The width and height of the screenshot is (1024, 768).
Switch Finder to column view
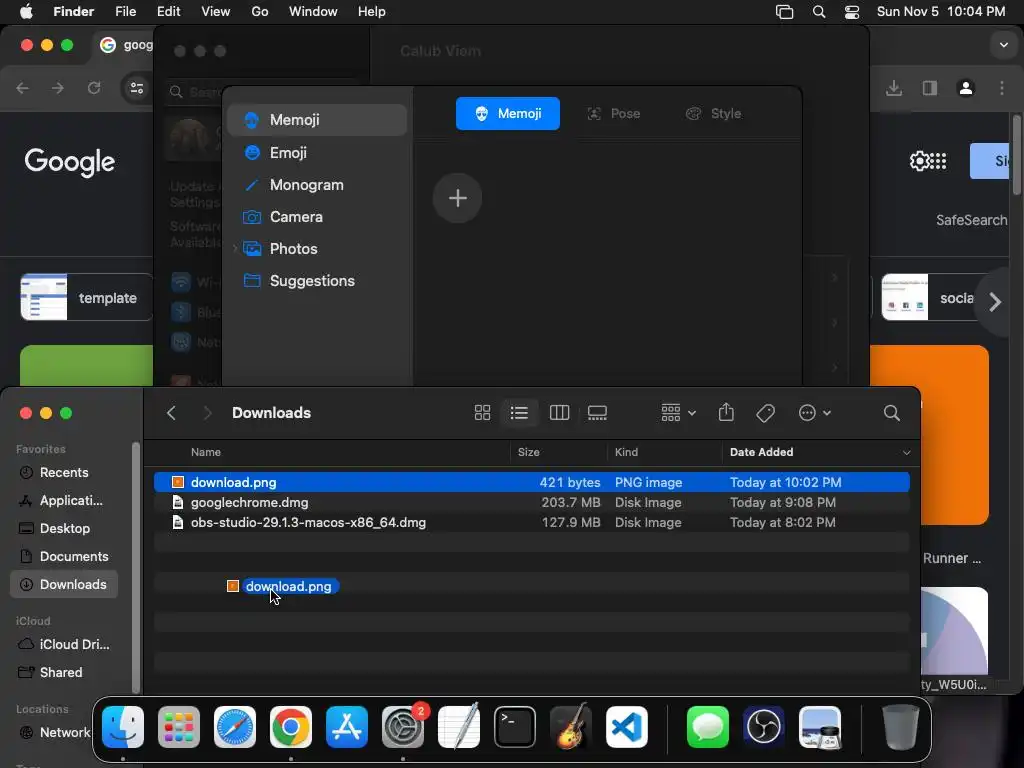click(x=559, y=413)
